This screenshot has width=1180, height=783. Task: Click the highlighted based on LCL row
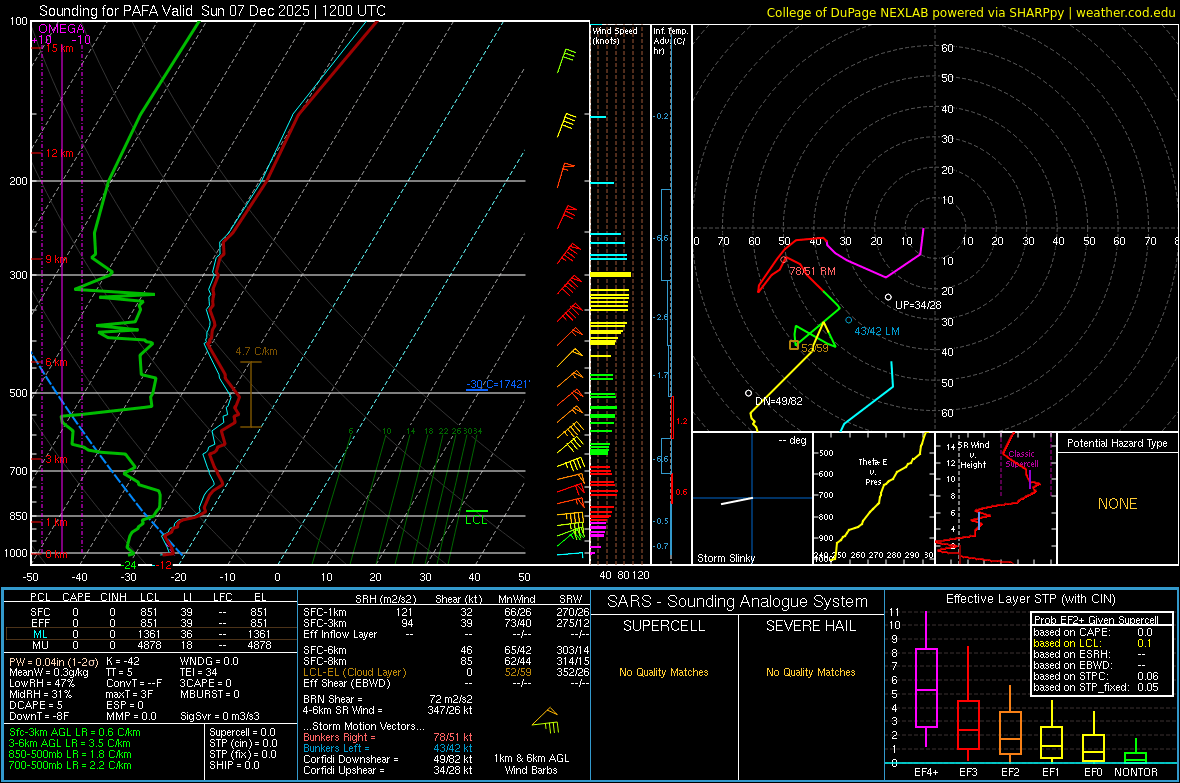tap(1093, 643)
